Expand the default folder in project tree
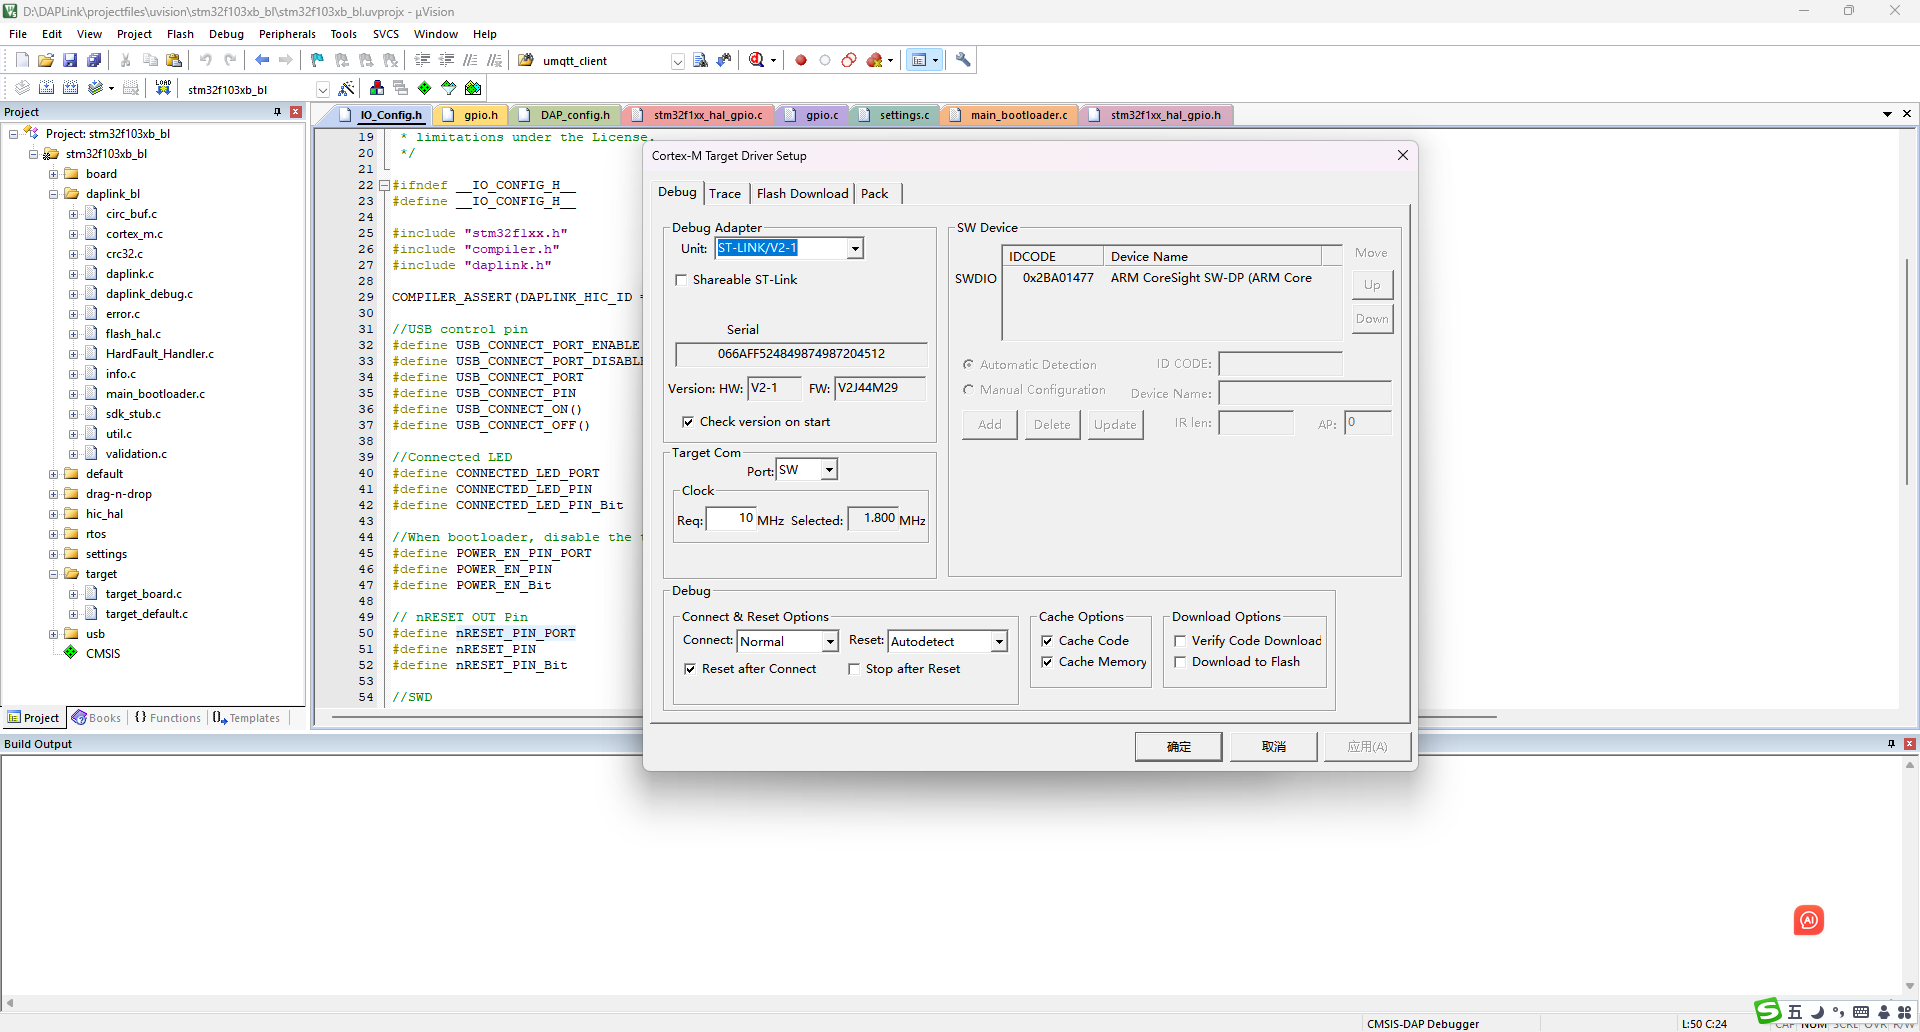The image size is (1920, 1032). 54,474
